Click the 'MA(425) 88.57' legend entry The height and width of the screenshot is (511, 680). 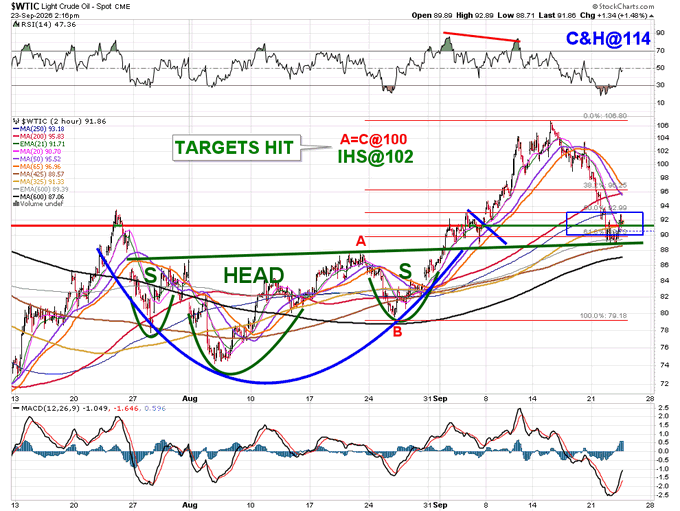coord(42,174)
